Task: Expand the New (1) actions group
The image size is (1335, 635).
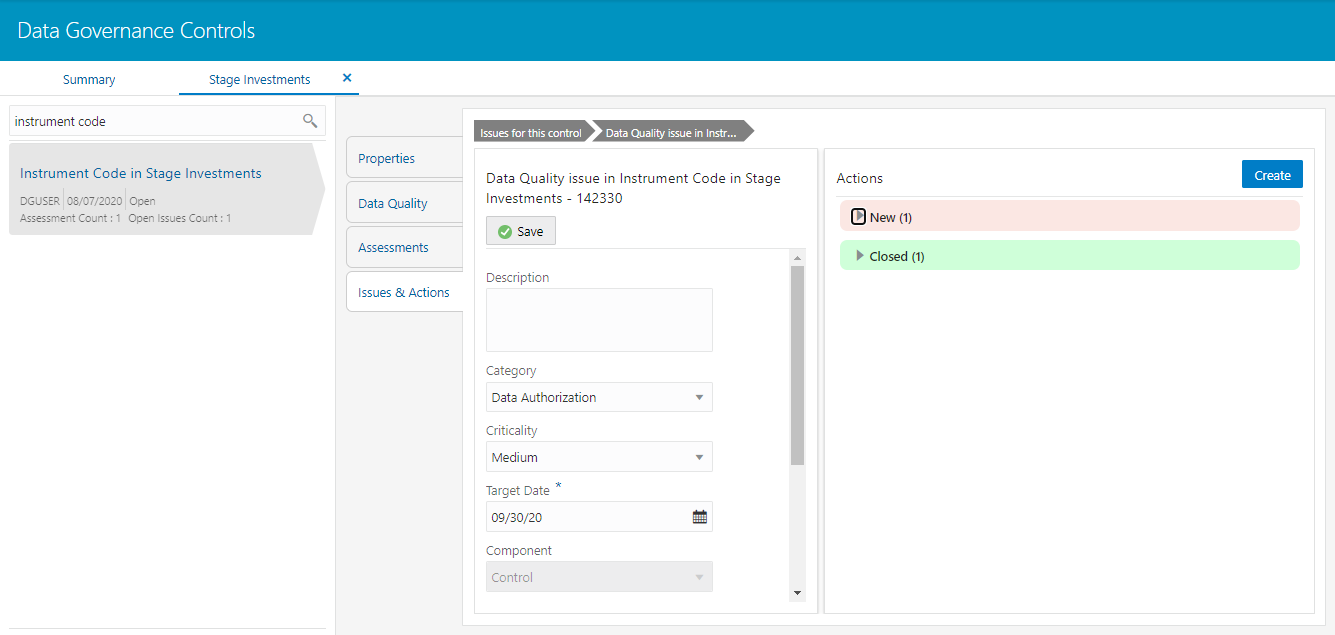Action: (x=858, y=216)
